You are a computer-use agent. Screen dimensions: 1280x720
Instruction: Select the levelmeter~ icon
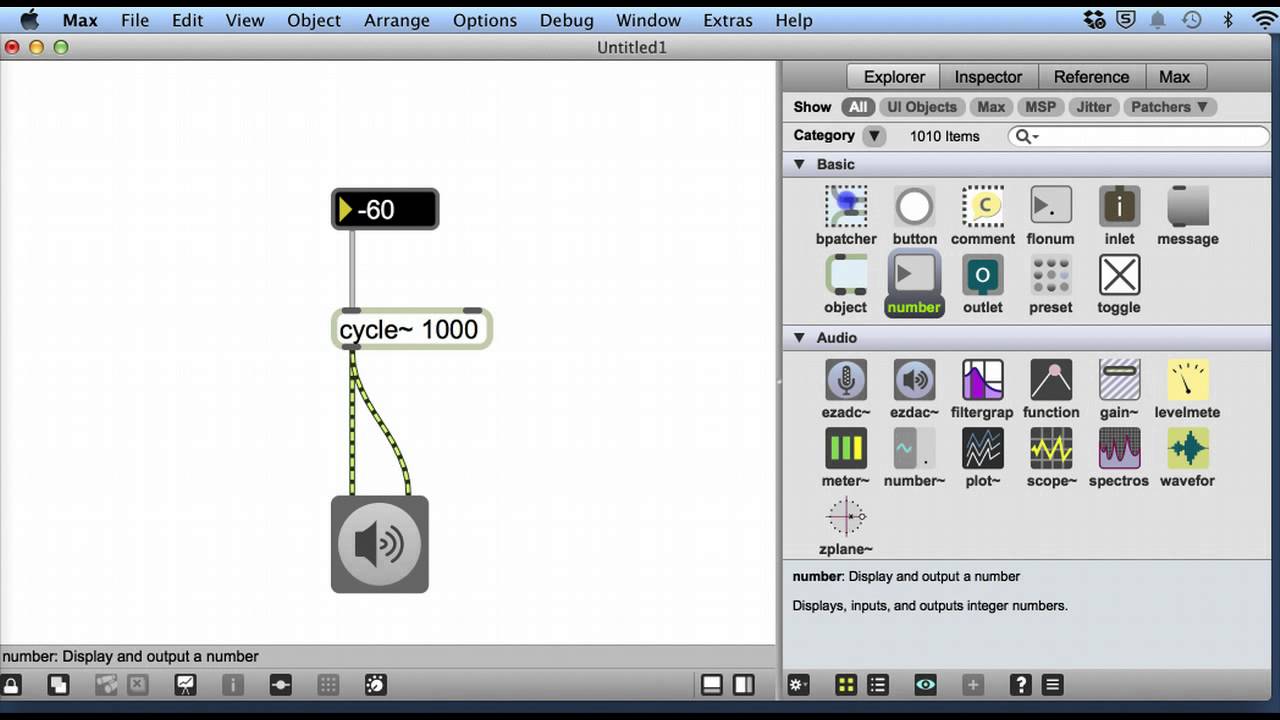point(1187,380)
